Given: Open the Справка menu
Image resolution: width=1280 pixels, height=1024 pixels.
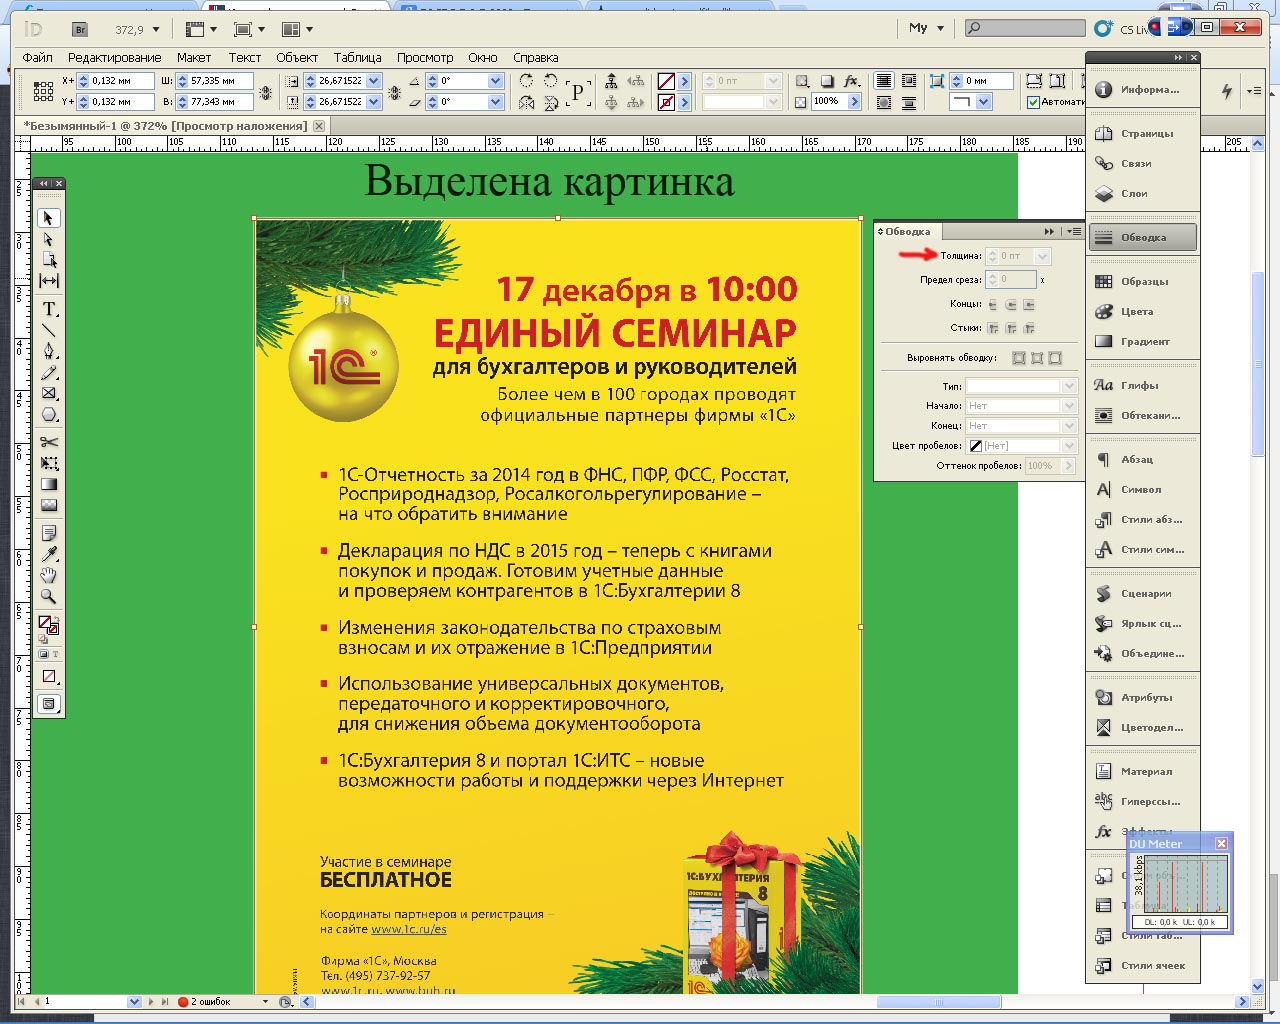Looking at the screenshot, I should tap(535, 58).
